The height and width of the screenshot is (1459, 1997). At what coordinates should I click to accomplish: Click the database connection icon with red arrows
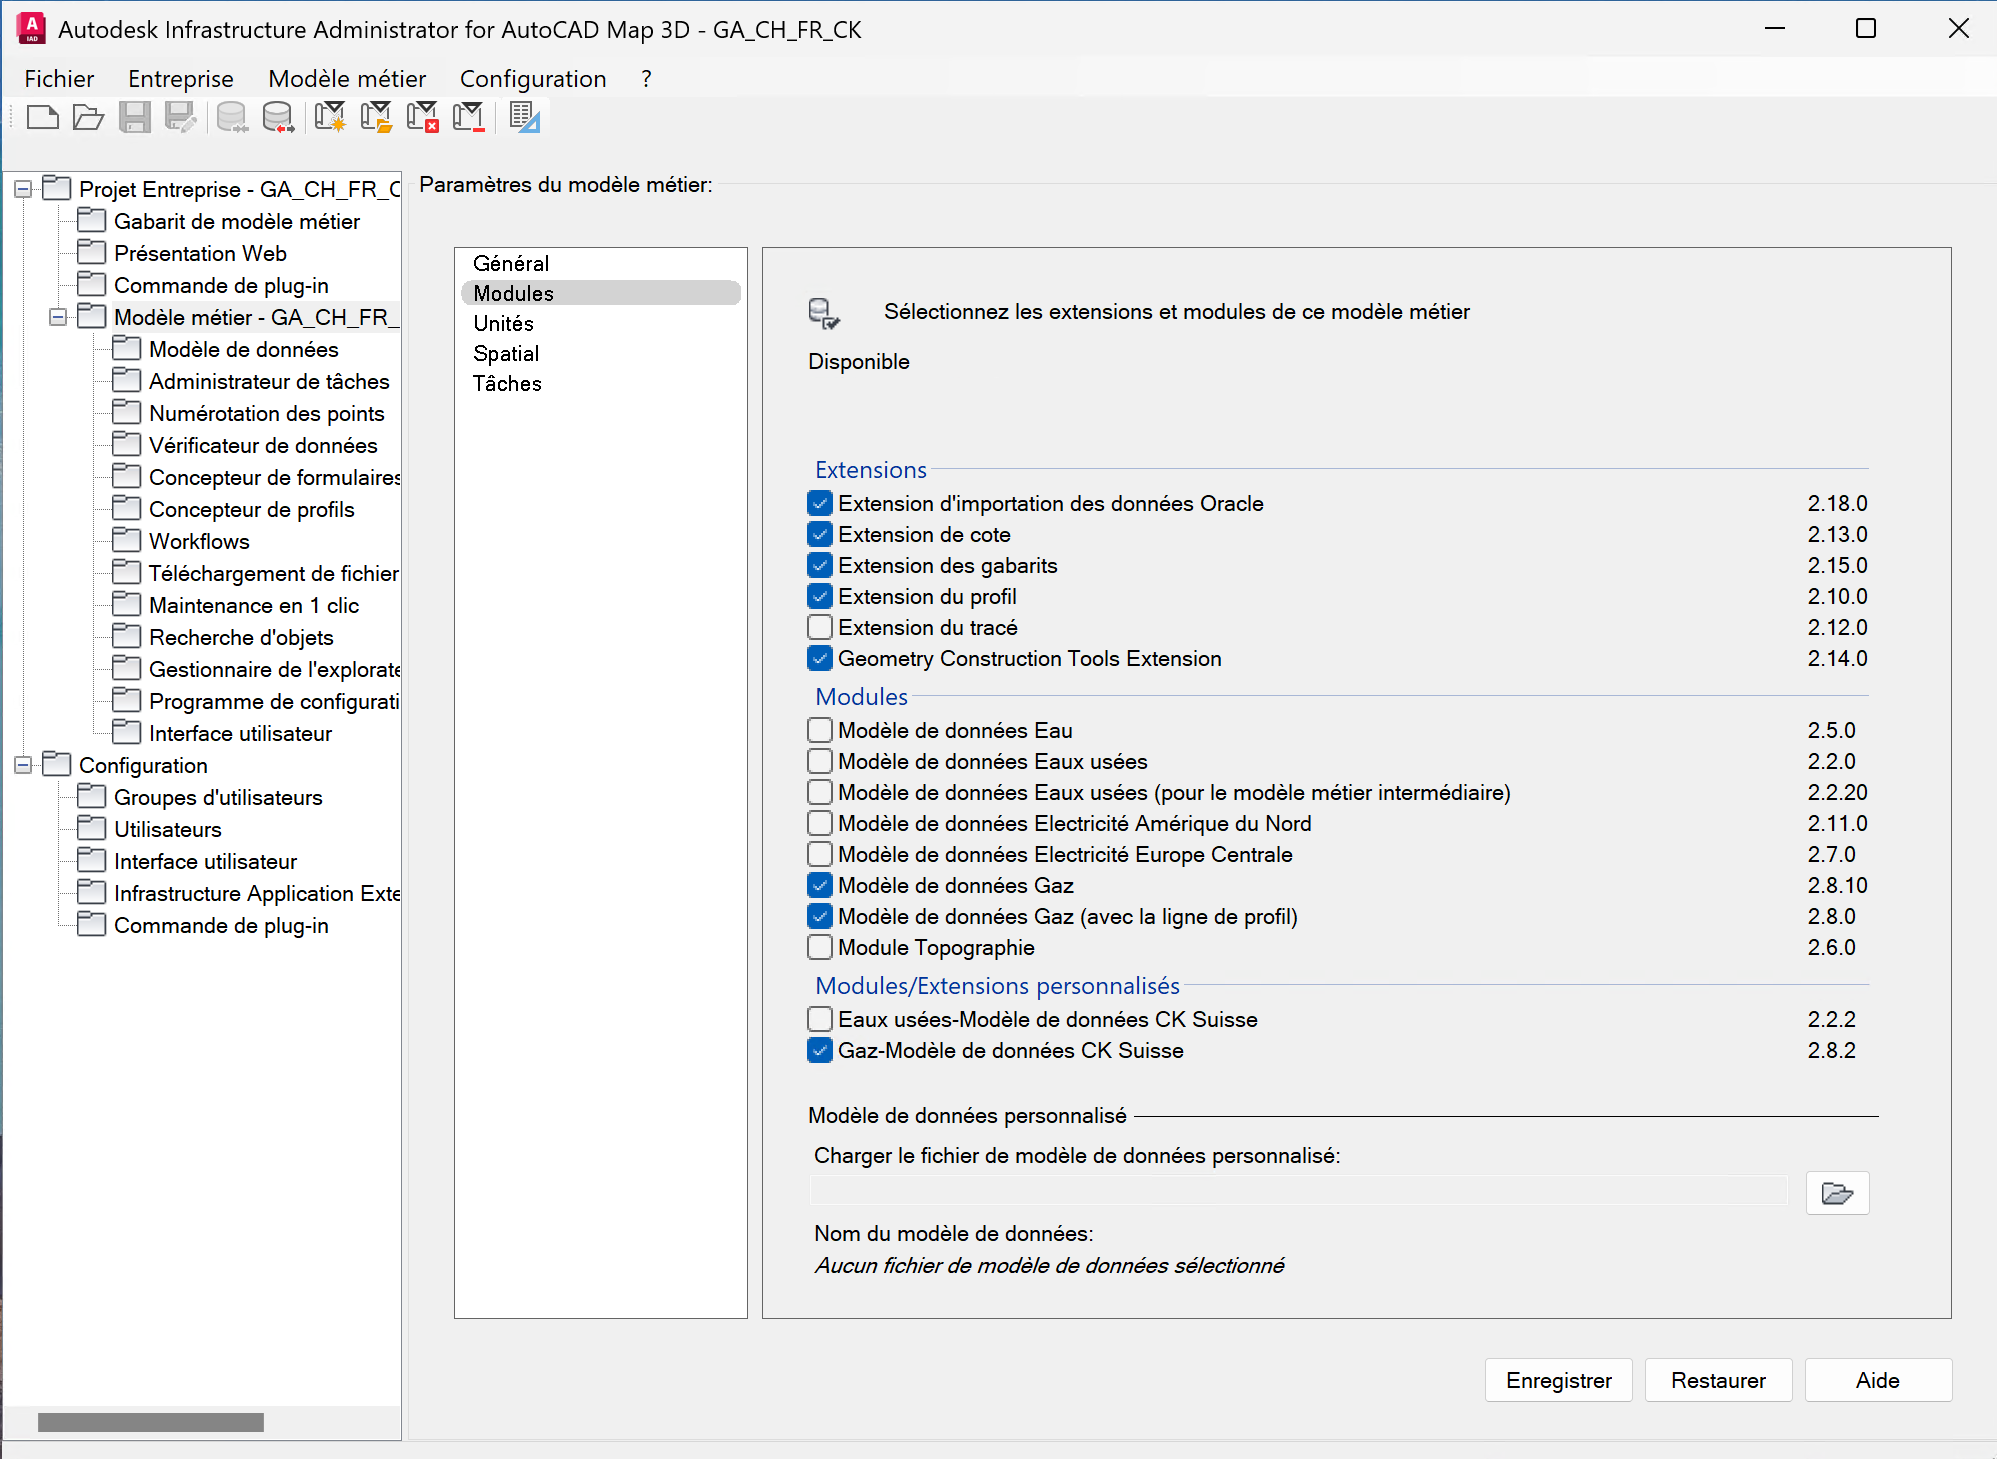point(278,118)
